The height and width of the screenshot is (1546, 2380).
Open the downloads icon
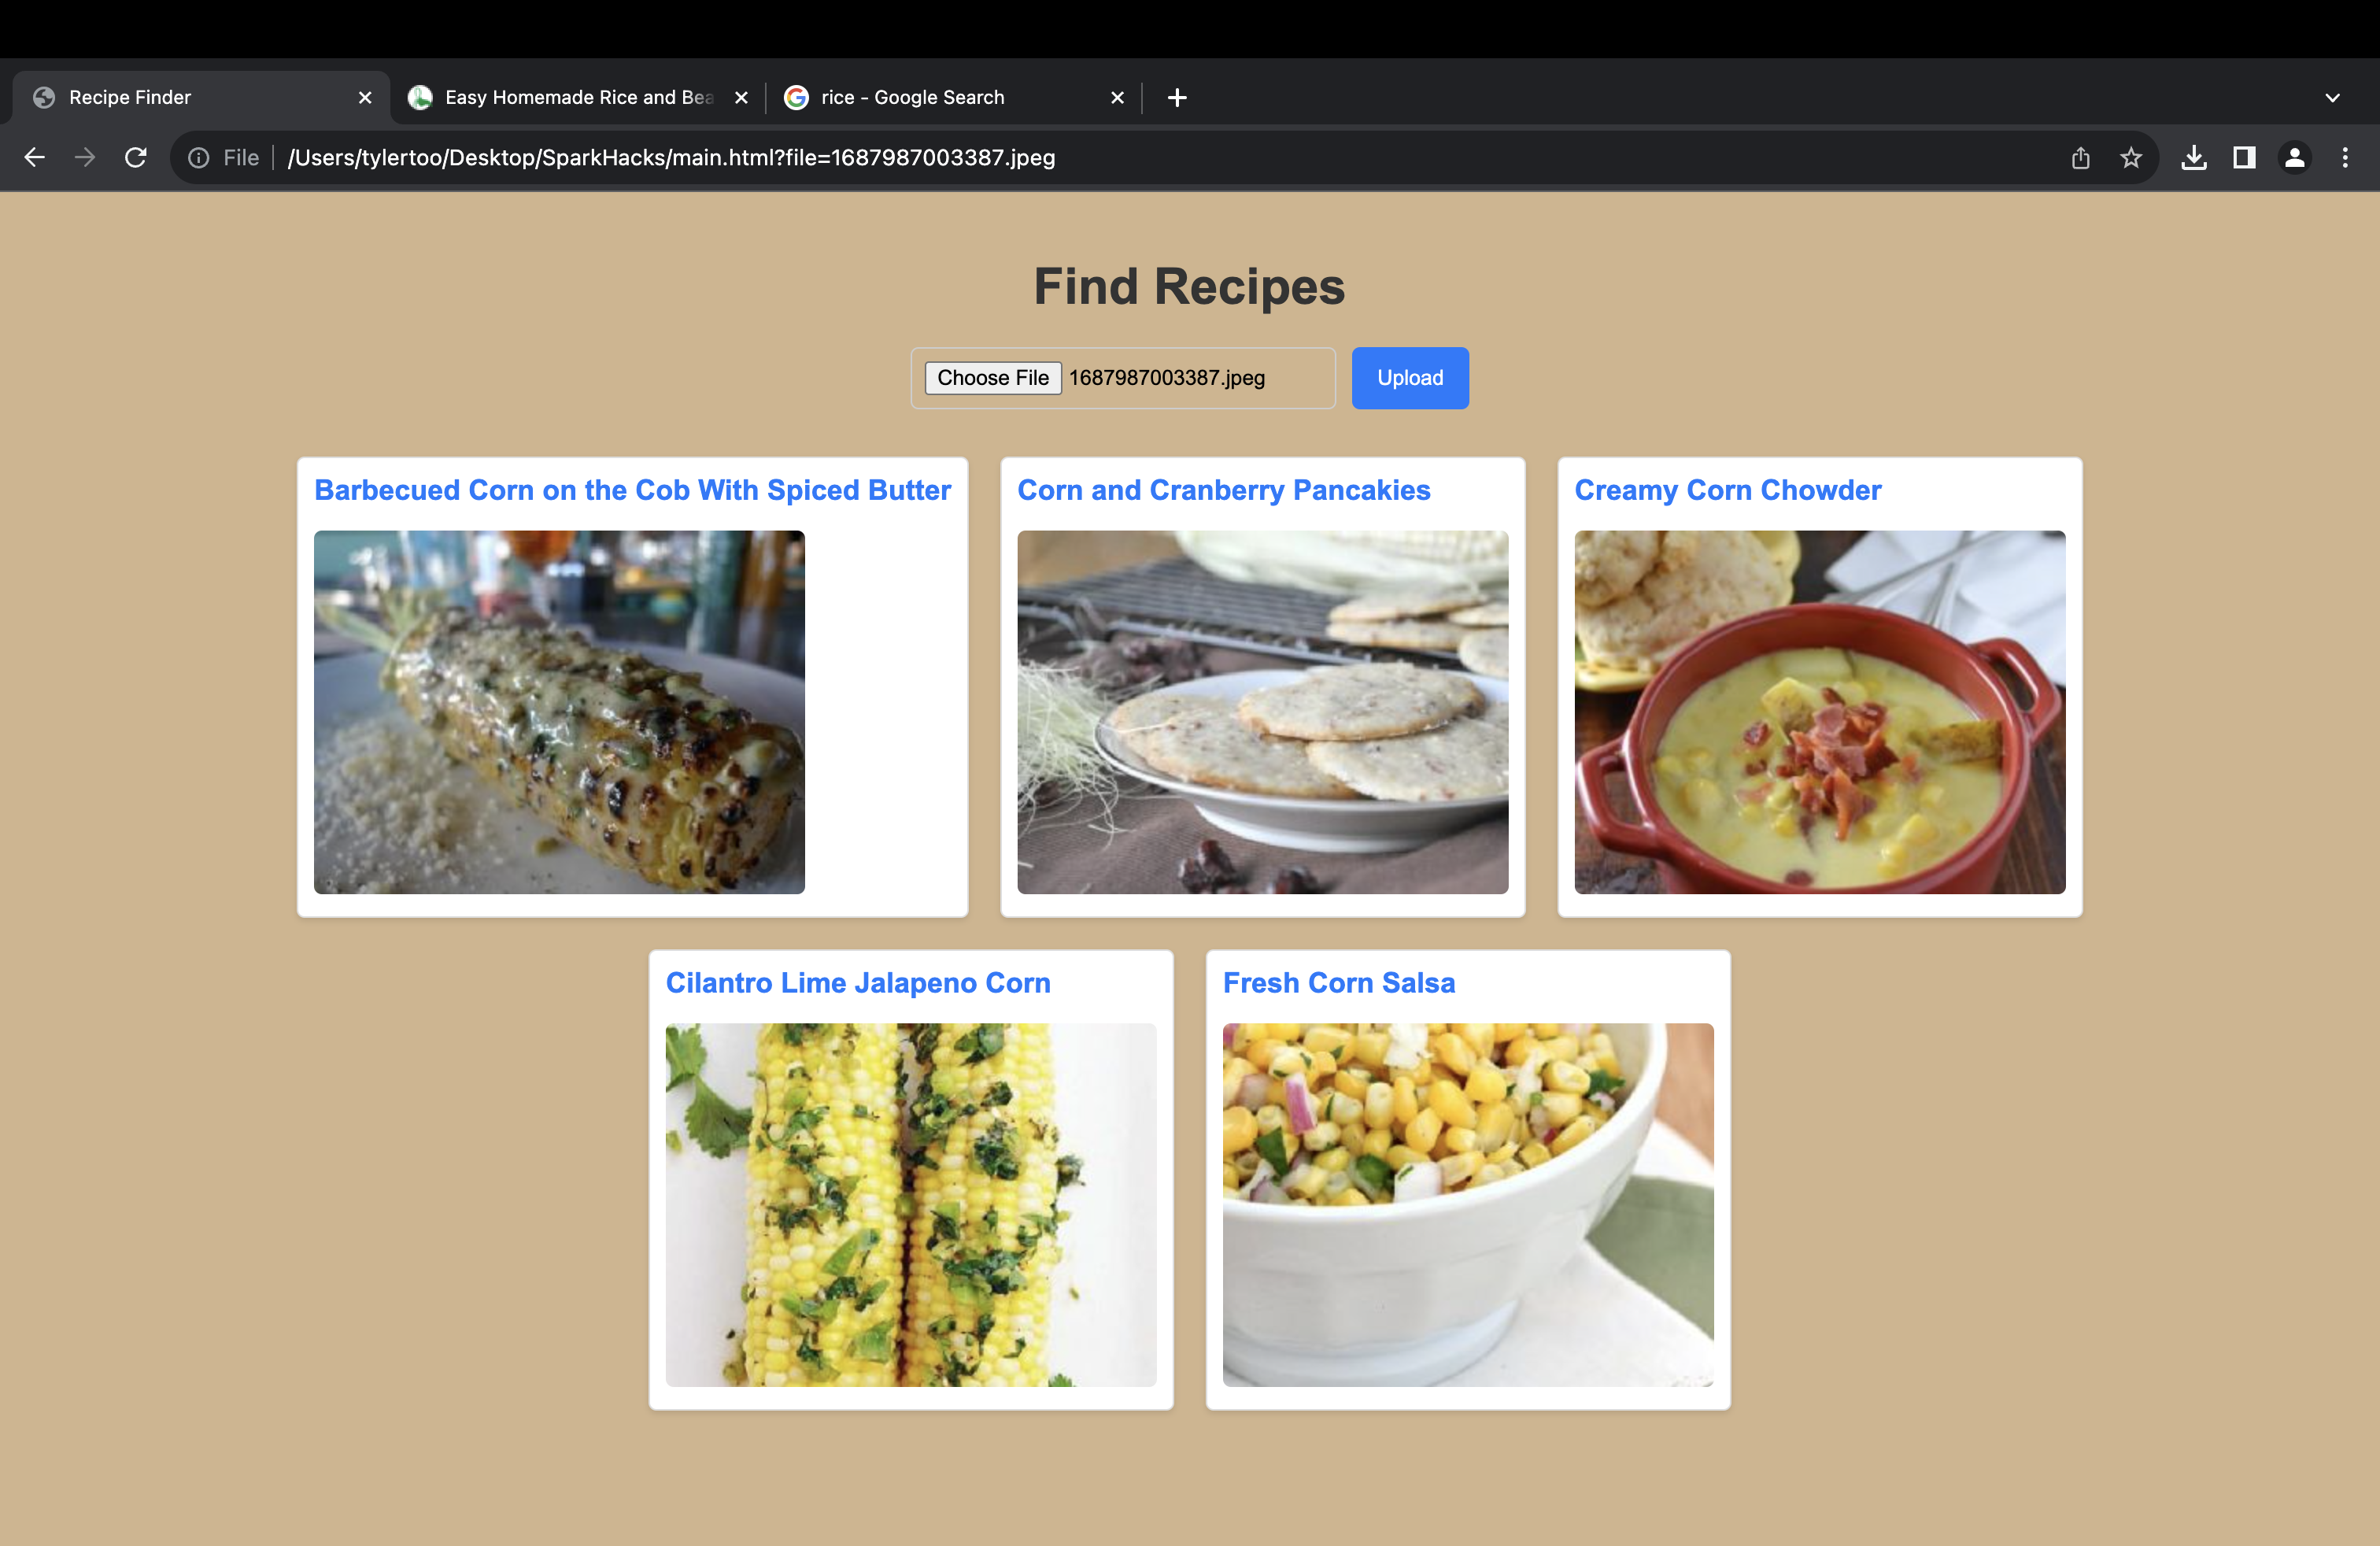coord(2194,157)
